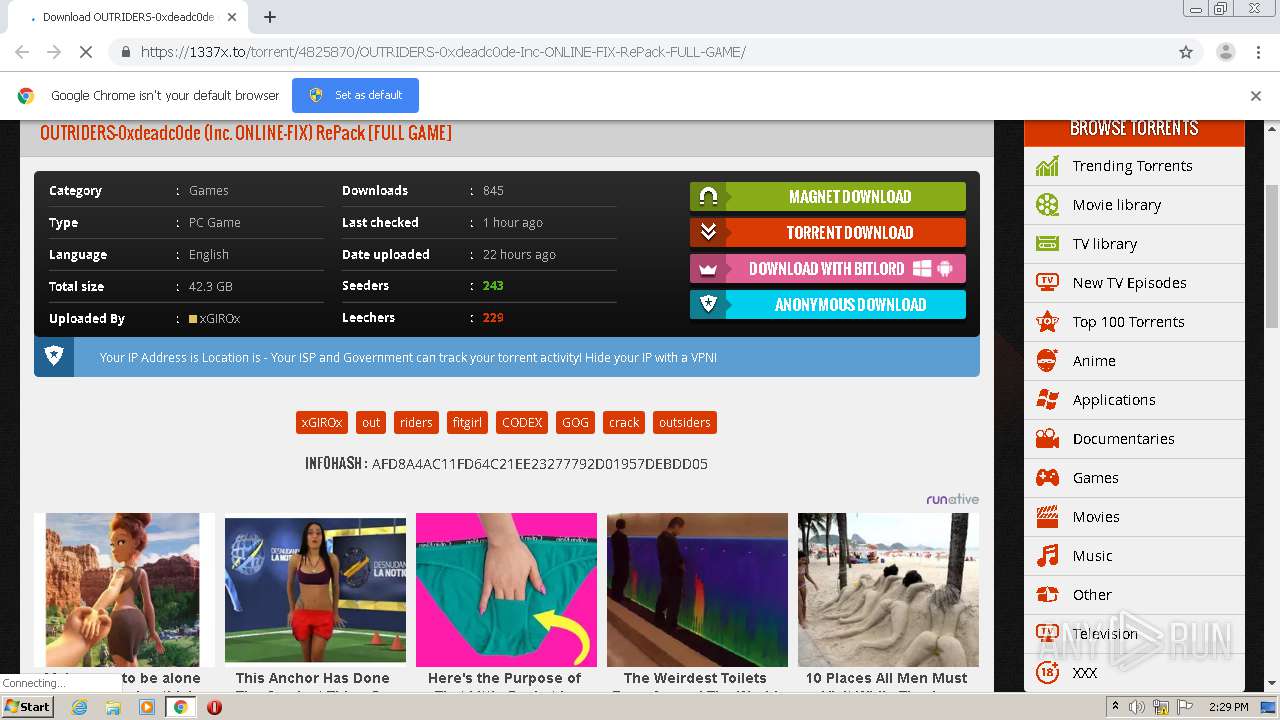Dismiss the default browser notification bar

(1256, 96)
